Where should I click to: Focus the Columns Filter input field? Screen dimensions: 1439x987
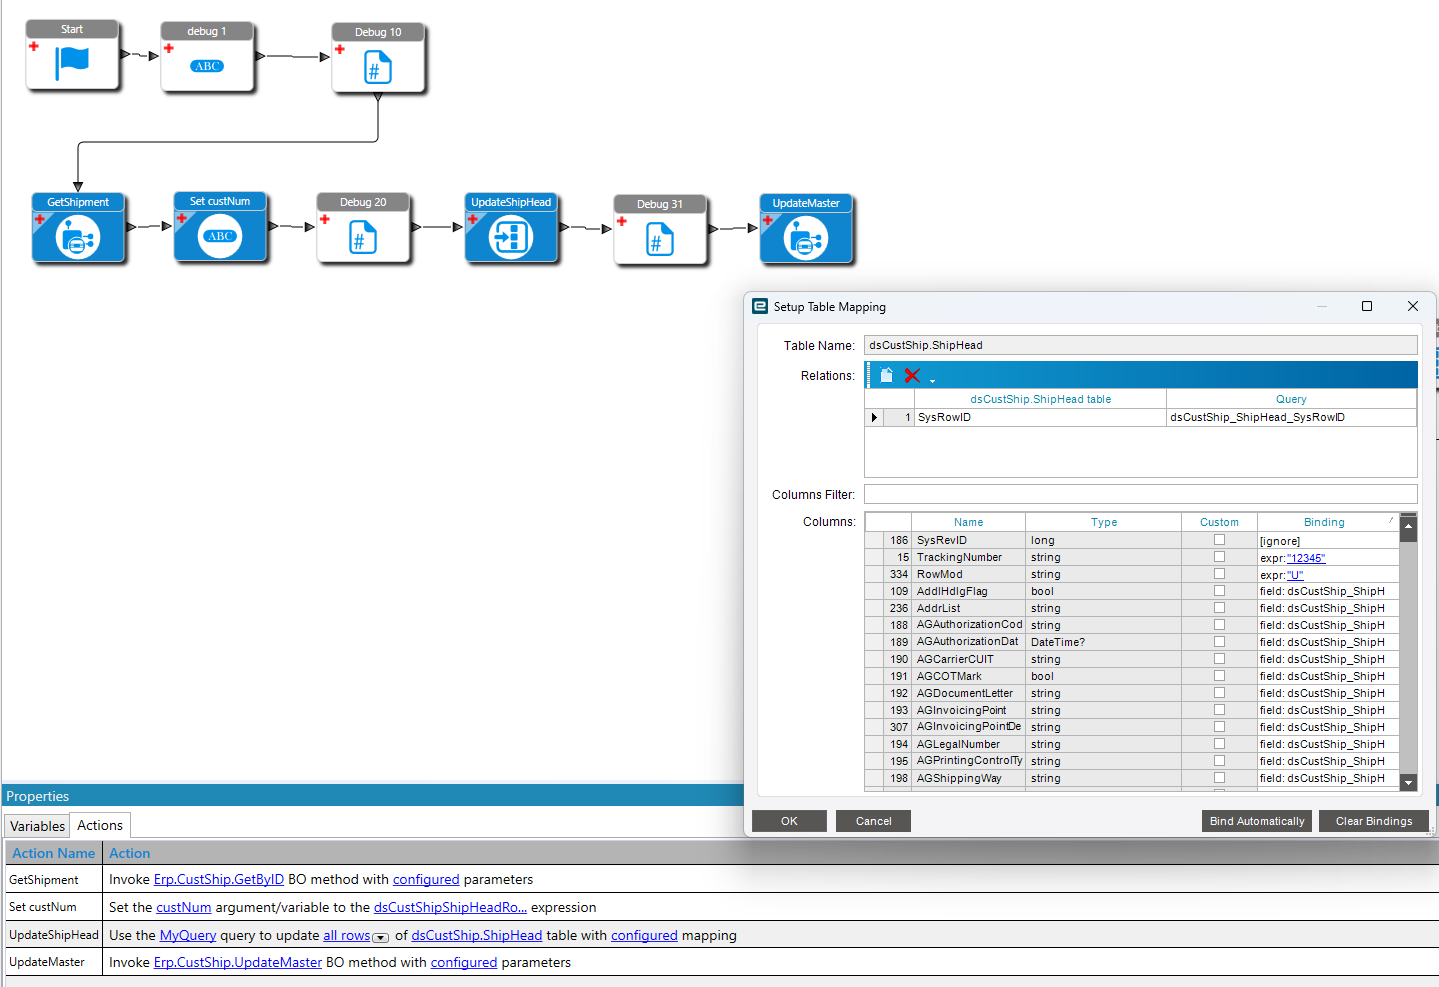click(x=1140, y=494)
